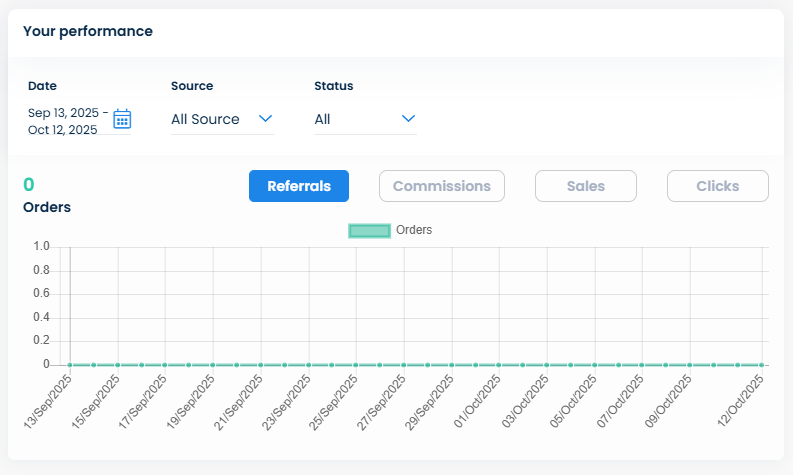793x475 pixels.
Task: Click the data point at 13/Sep/2025
Action: (70, 365)
